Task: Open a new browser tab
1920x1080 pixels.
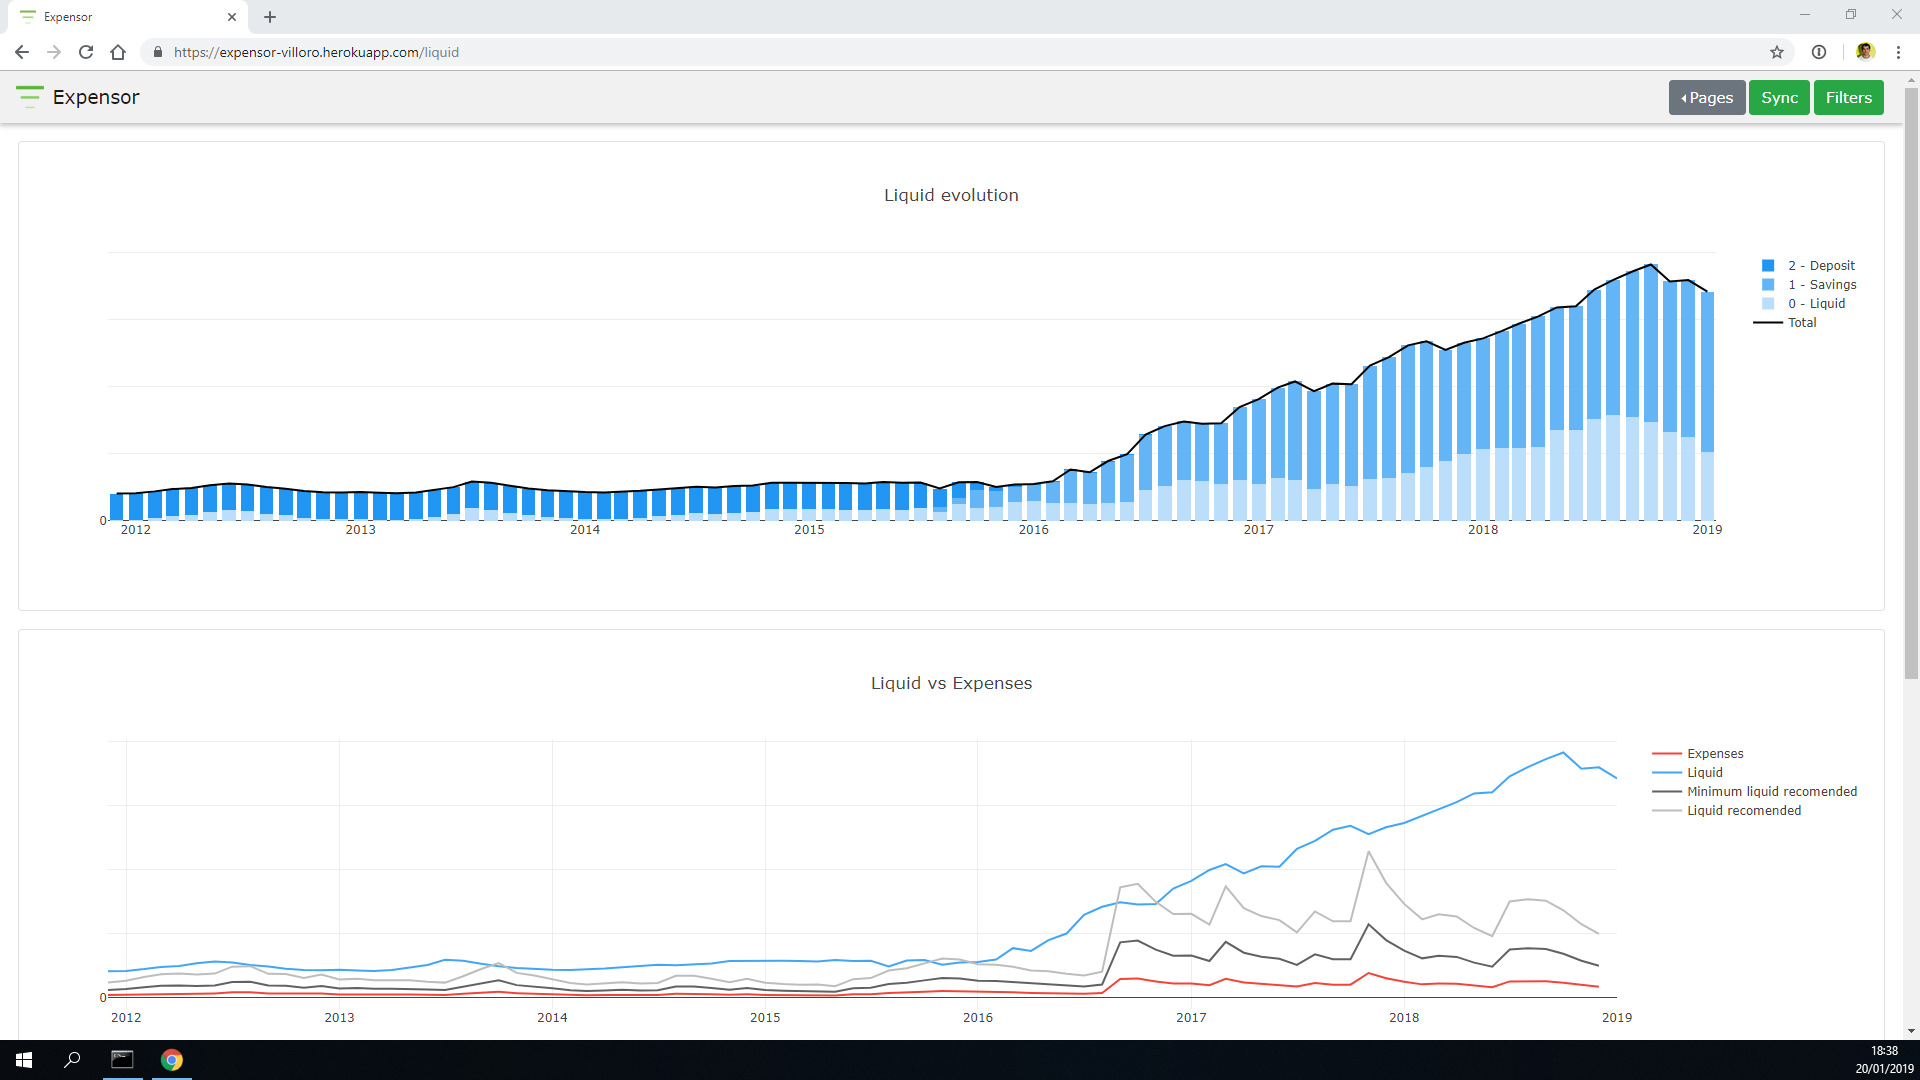Action: (270, 17)
